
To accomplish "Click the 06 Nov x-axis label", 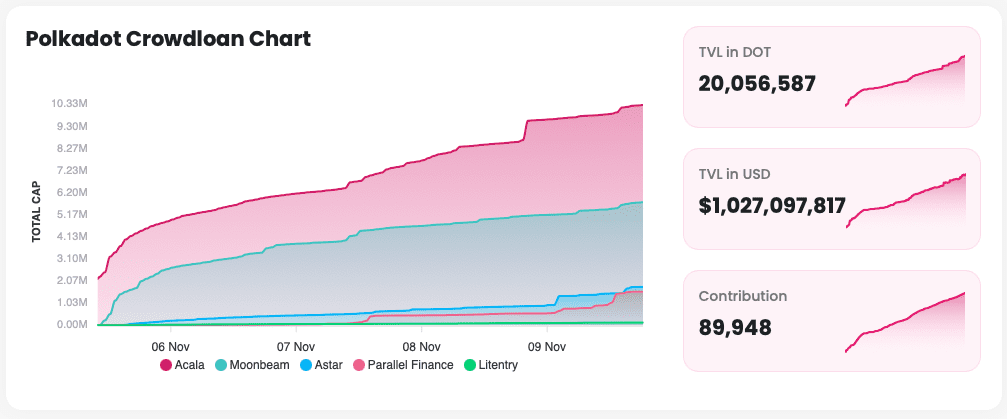I will 171,346.
